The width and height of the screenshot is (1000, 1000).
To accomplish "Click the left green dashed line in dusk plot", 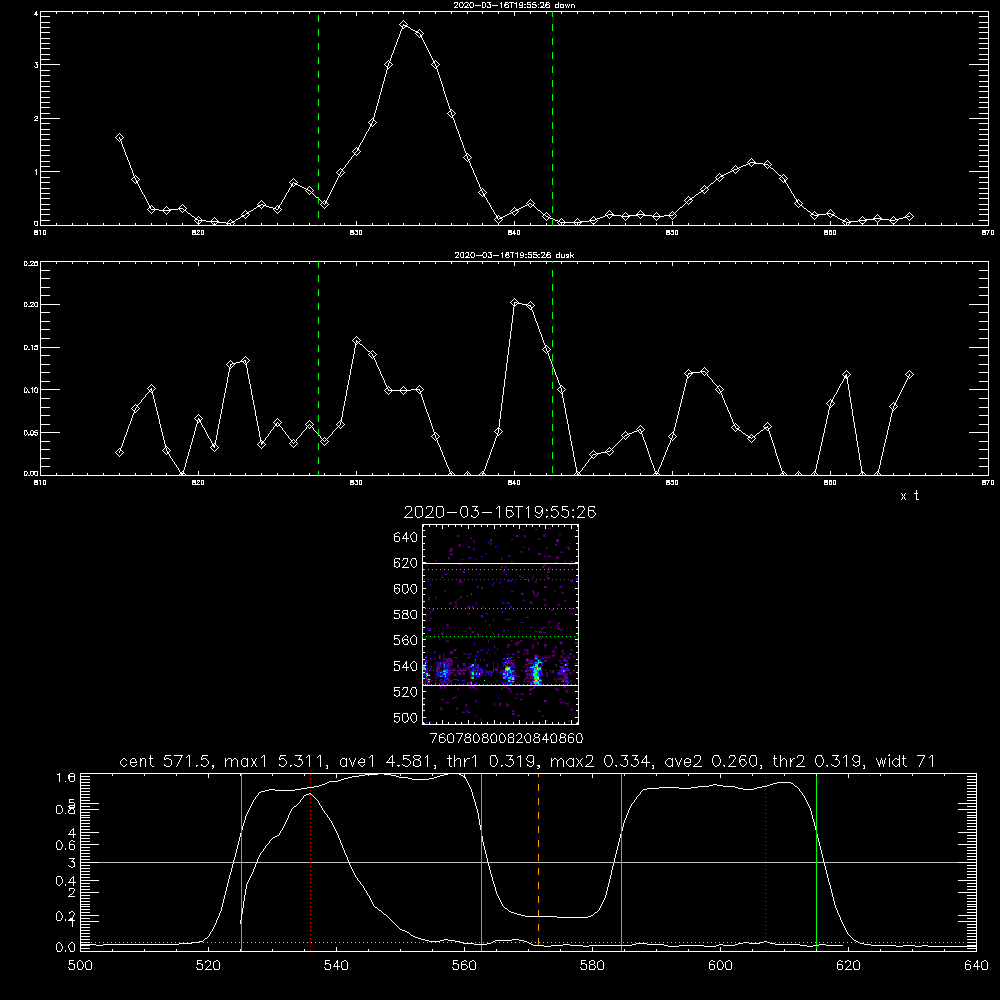I will click(318, 368).
